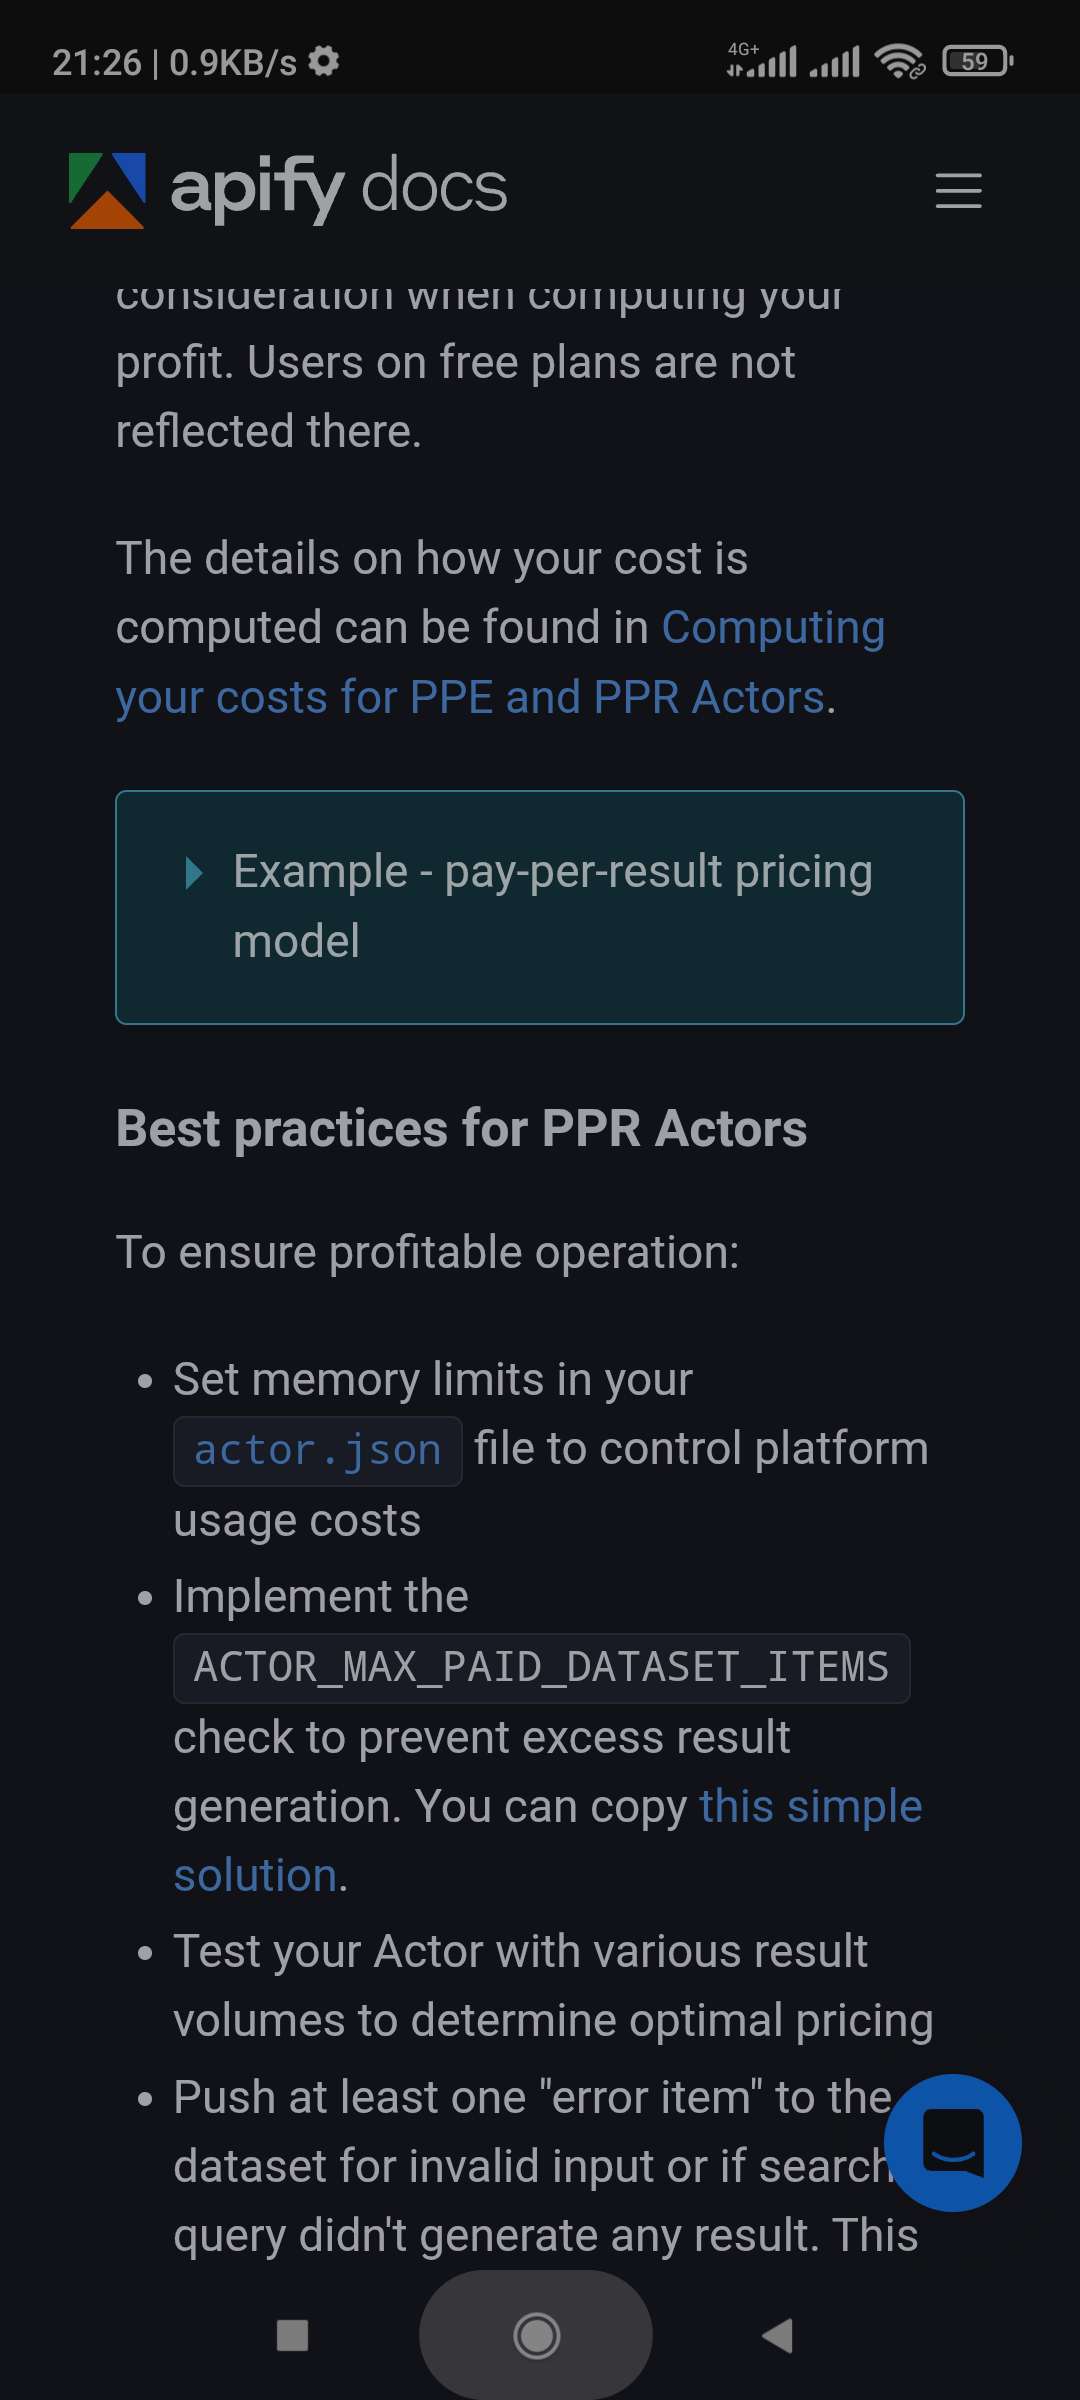Tap the ACTOR_MAX_PAID_DATASET_ITEMS code snippet
The height and width of the screenshot is (2400, 1080).
(x=542, y=1668)
